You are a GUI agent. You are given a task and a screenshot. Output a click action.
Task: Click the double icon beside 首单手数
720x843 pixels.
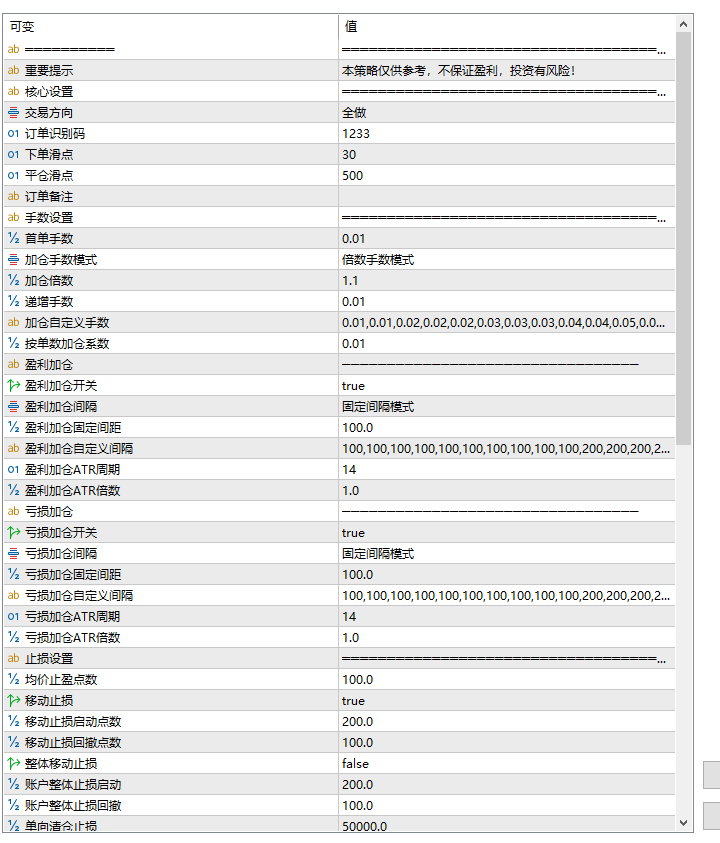click(13, 238)
